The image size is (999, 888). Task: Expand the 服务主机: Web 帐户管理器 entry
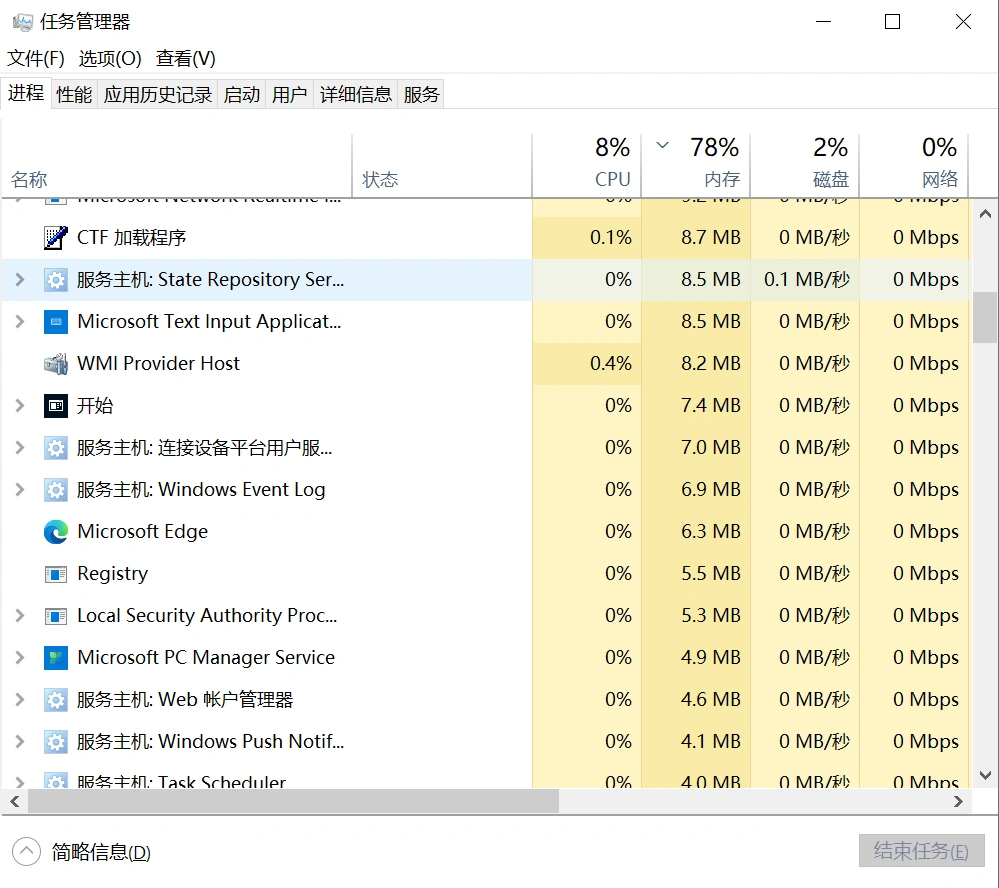18,699
